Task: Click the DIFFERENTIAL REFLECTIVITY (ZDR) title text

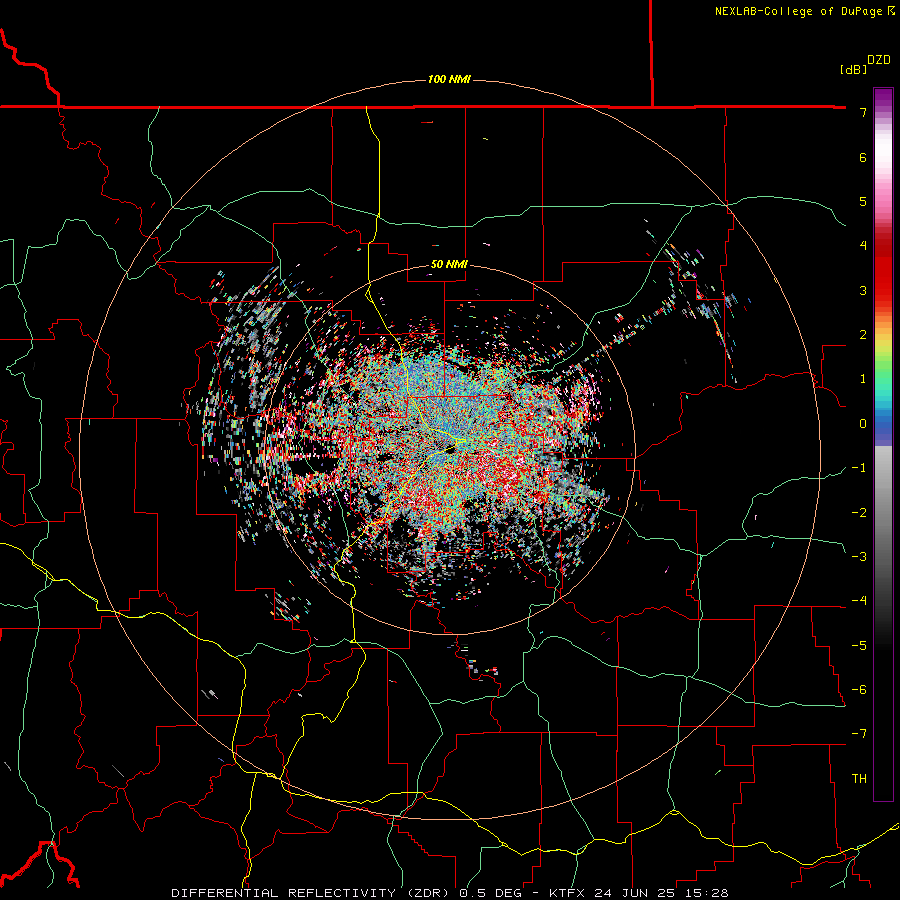Action: (x=312, y=893)
